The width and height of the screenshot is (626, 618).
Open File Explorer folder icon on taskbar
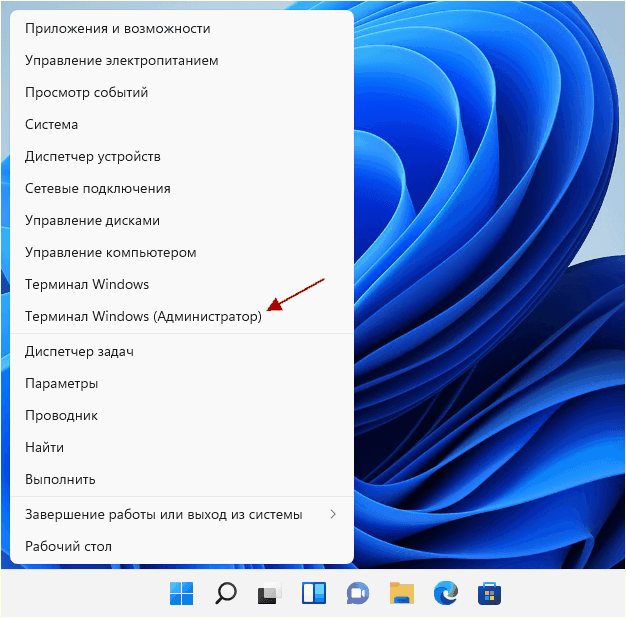point(402,593)
